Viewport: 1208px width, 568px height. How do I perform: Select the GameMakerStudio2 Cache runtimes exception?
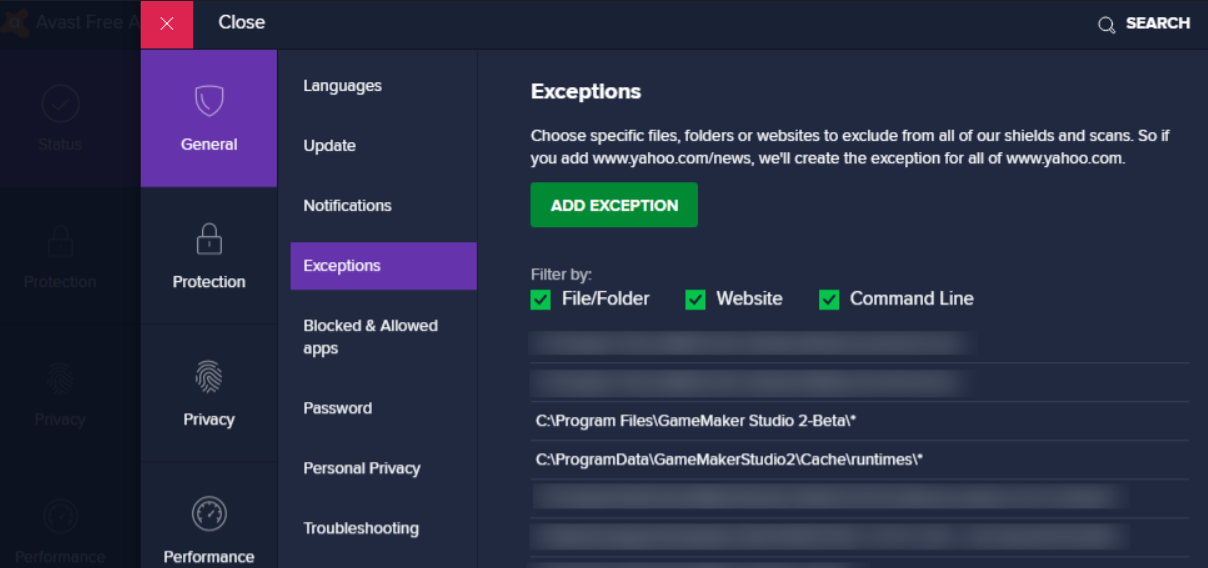pyautogui.click(x=729, y=460)
